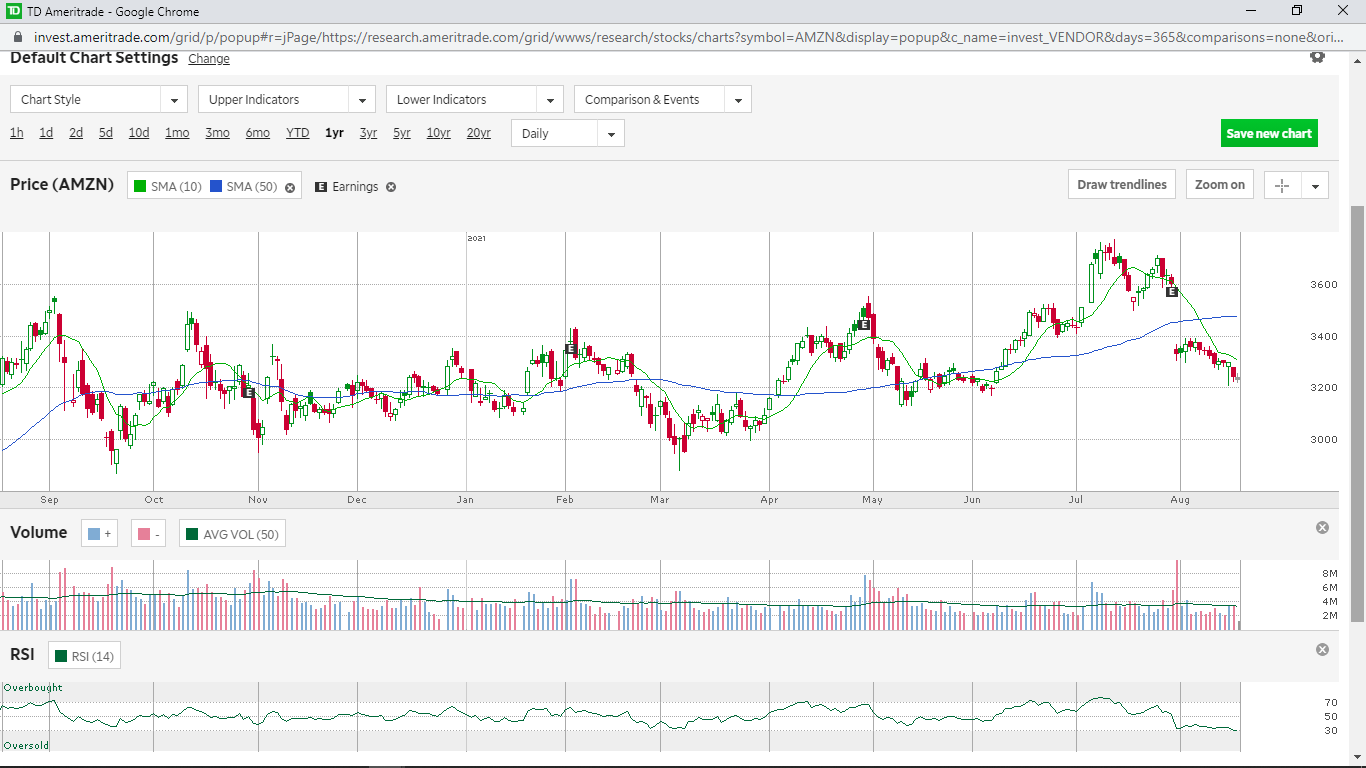Select the crosshair cursor icon

coord(1283,185)
